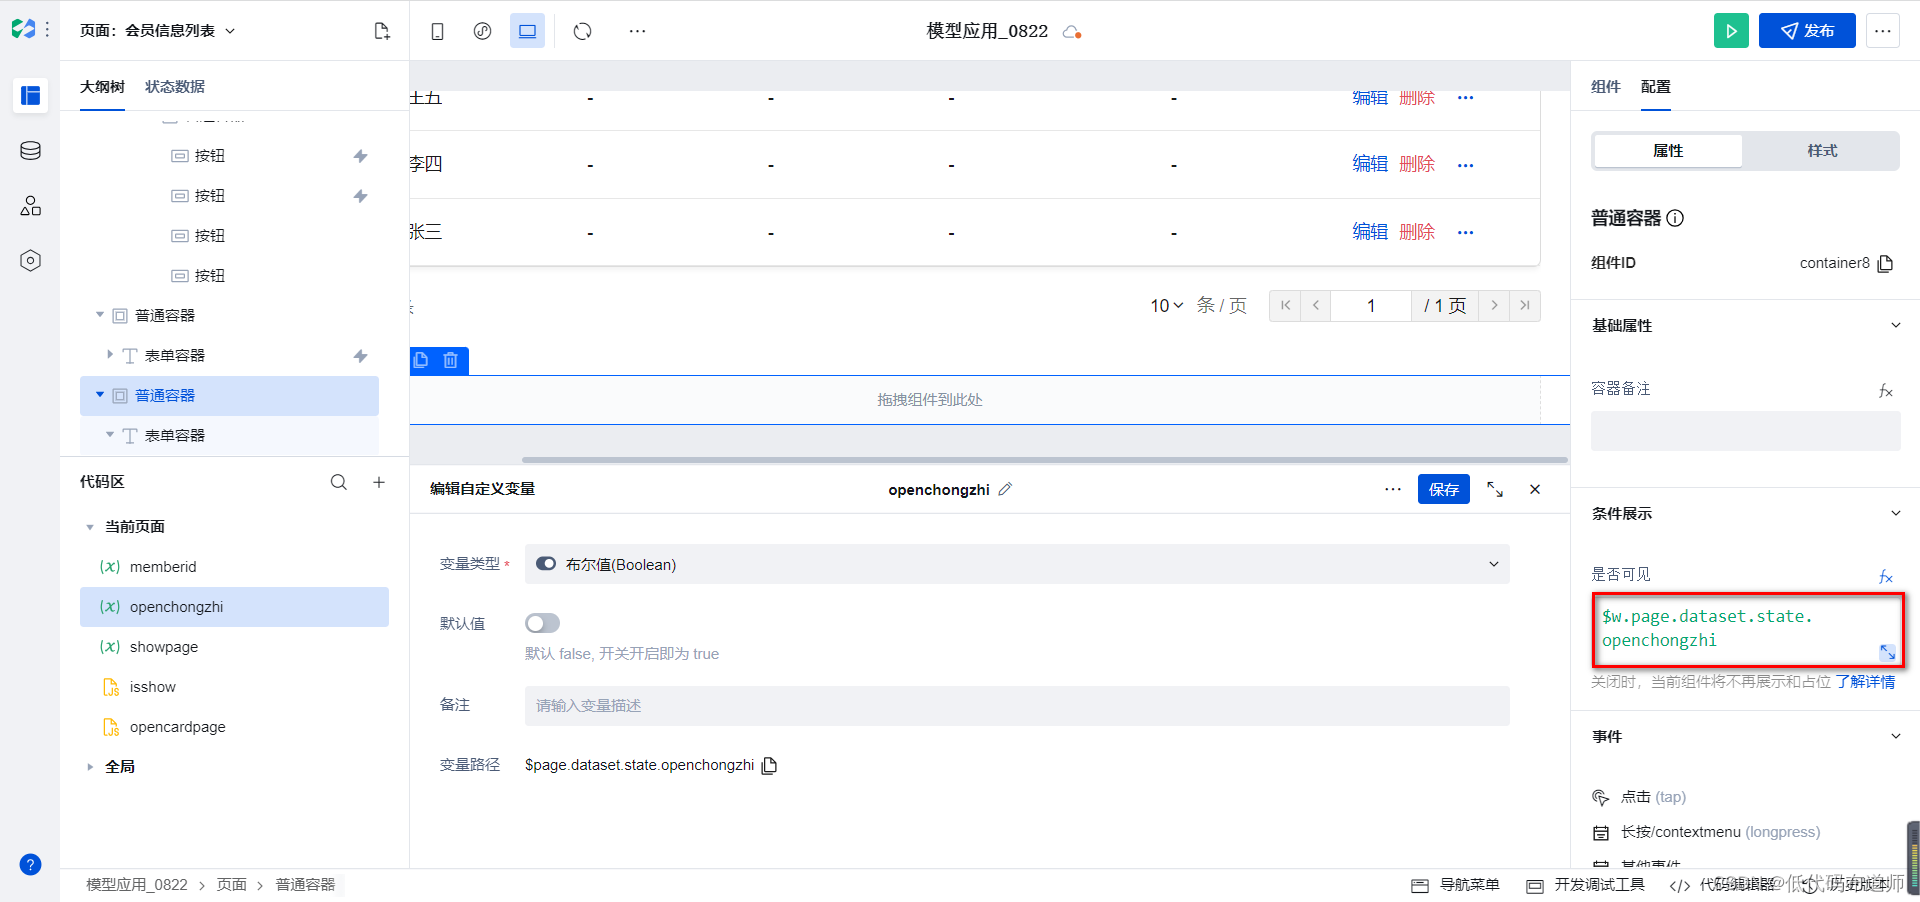Open the variable type Boolean dropdown

pos(1017,564)
